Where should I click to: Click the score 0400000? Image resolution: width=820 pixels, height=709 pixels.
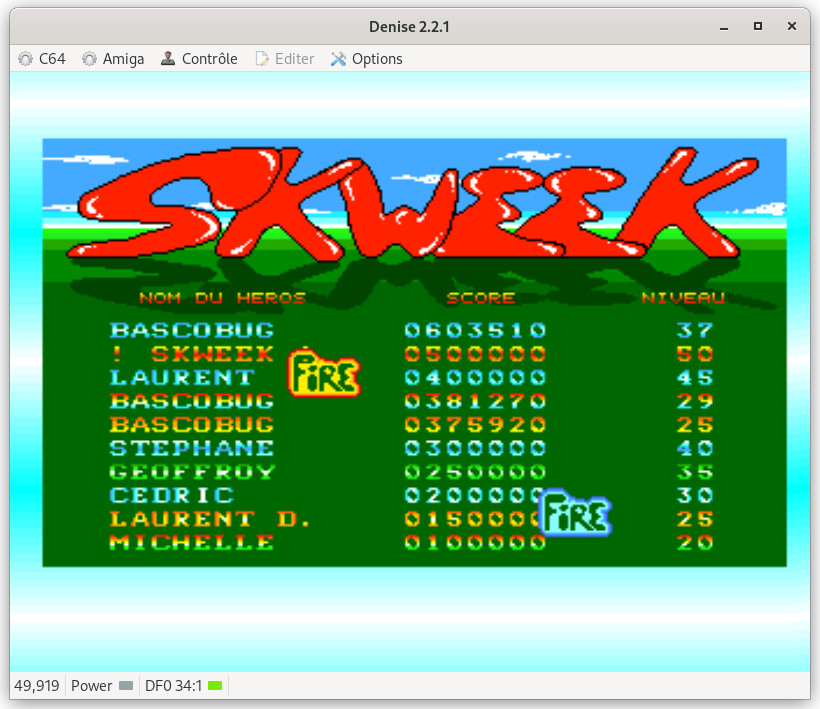(475, 378)
